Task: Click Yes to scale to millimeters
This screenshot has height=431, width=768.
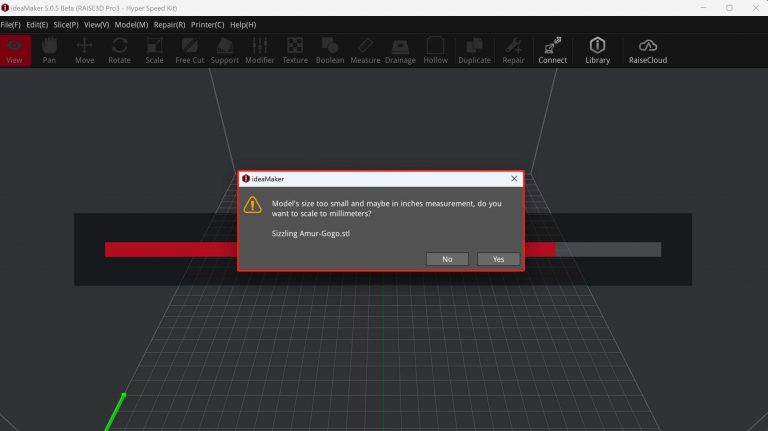Action: tap(499, 259)
